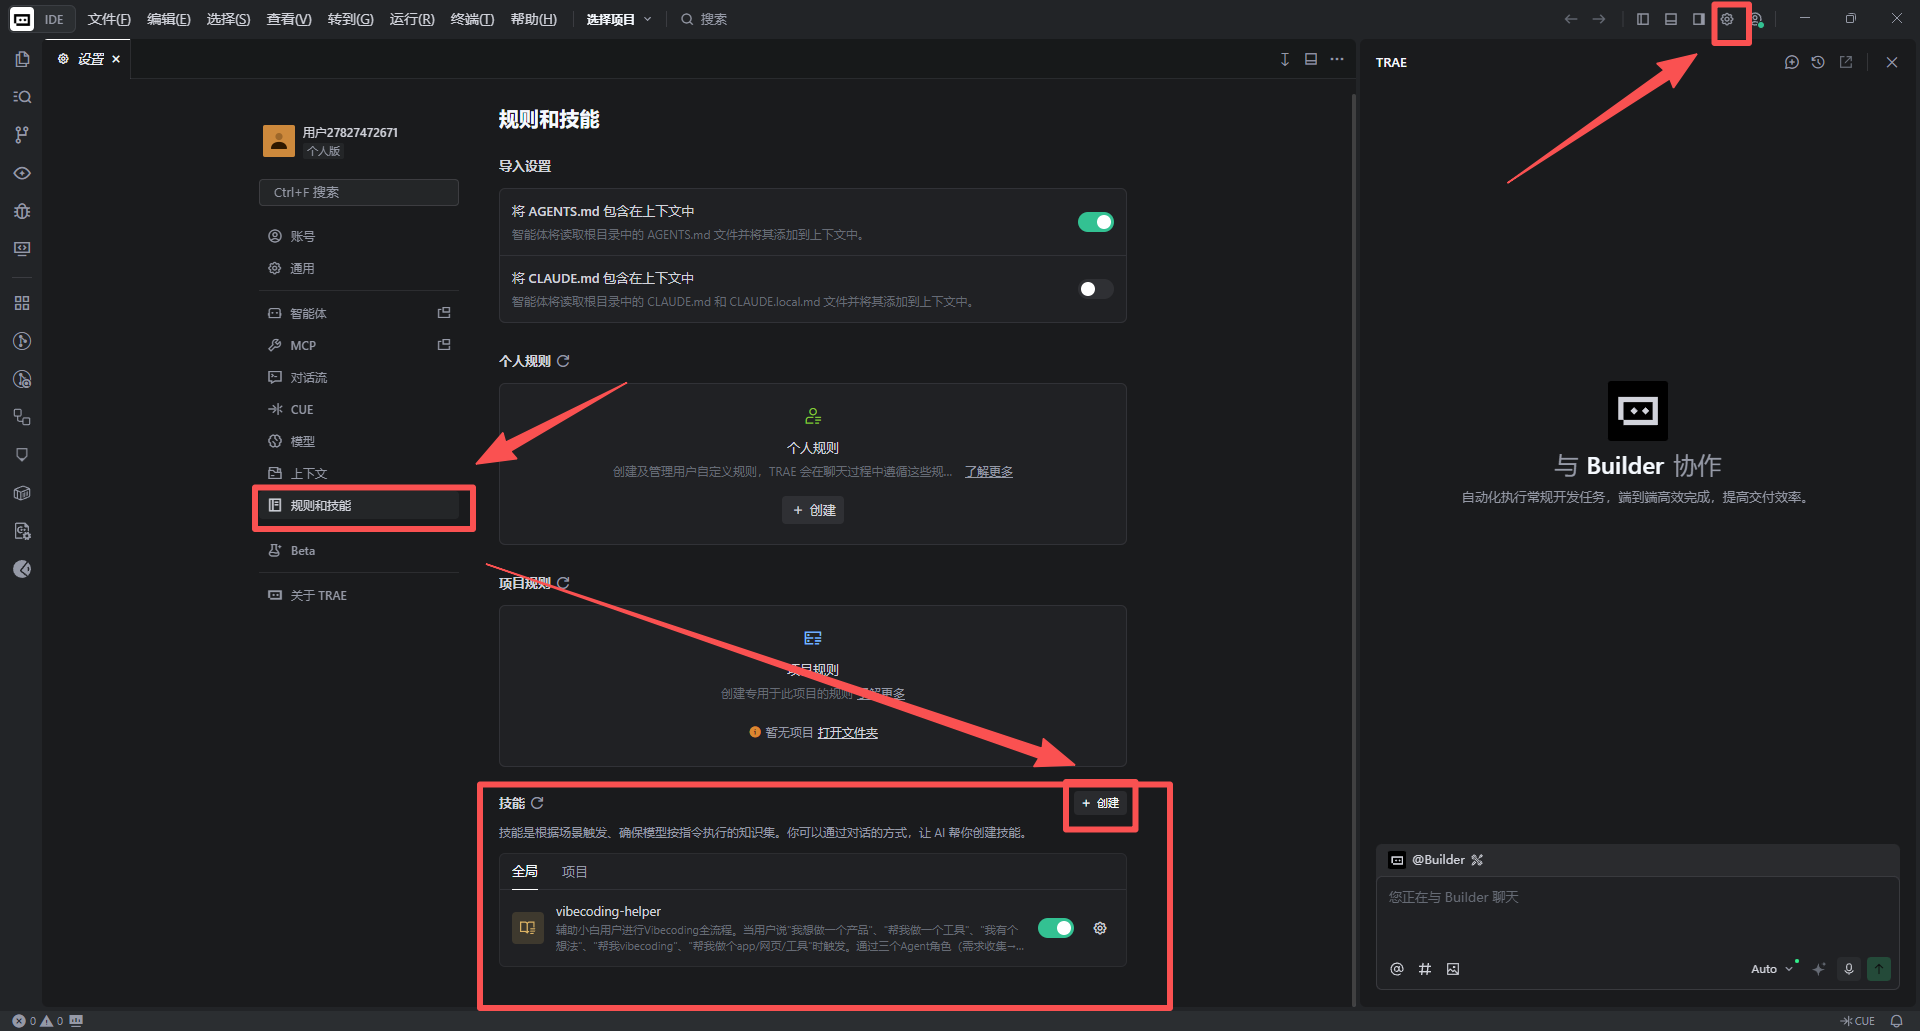The image size is (1920, 1031).
Task: Click the Ctrl+F 搜索 settings search field
Action: click(x=359, y=192)
